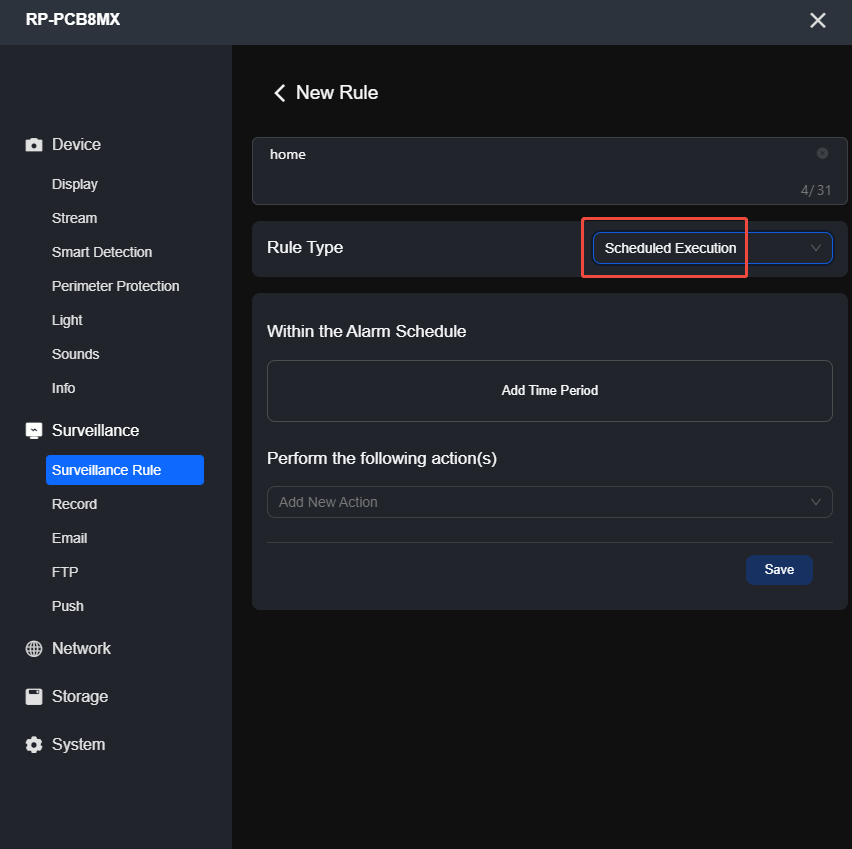852x849 pixels.
Task: Click the back arrow beside New Rule
Action: click(280, 92)
